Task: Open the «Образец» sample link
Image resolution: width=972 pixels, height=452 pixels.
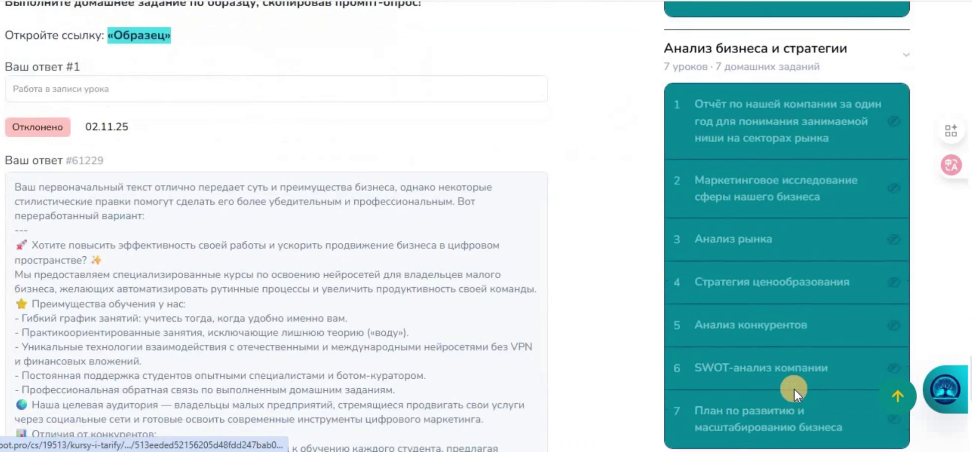Action: click(139, 35)
